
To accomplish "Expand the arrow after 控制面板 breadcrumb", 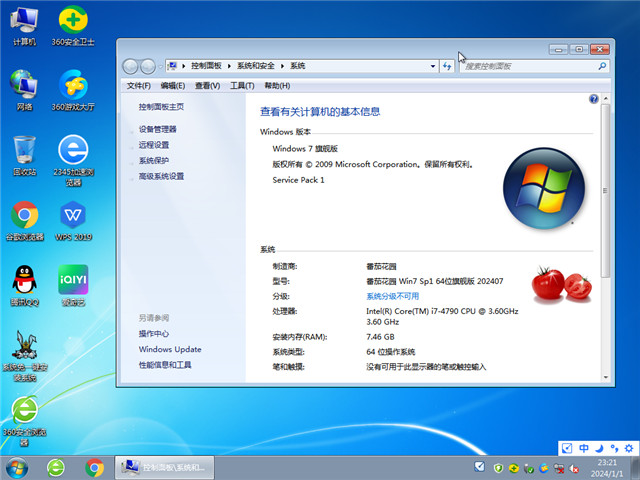I will pos(229,66).
